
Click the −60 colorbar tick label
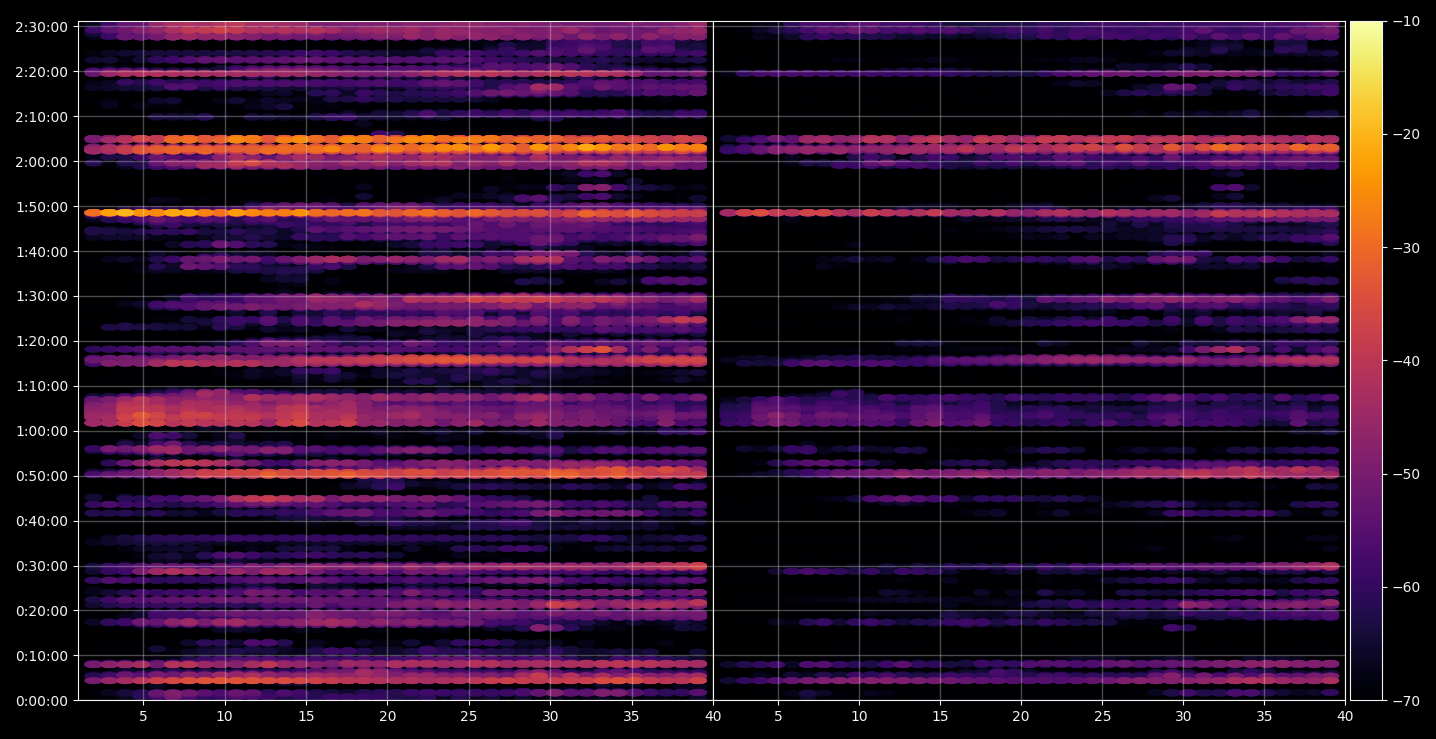click(1406, 587)
